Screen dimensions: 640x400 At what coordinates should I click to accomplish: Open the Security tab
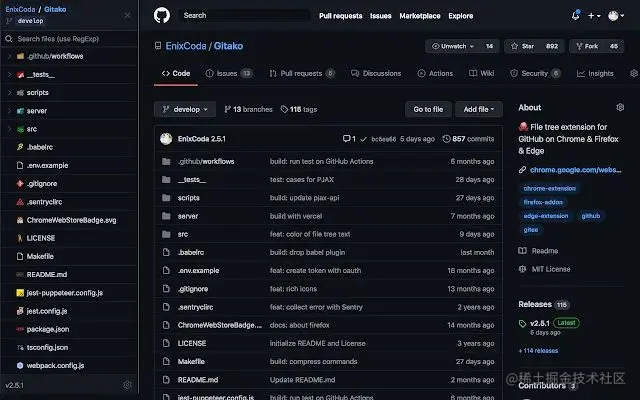(535, 73)
